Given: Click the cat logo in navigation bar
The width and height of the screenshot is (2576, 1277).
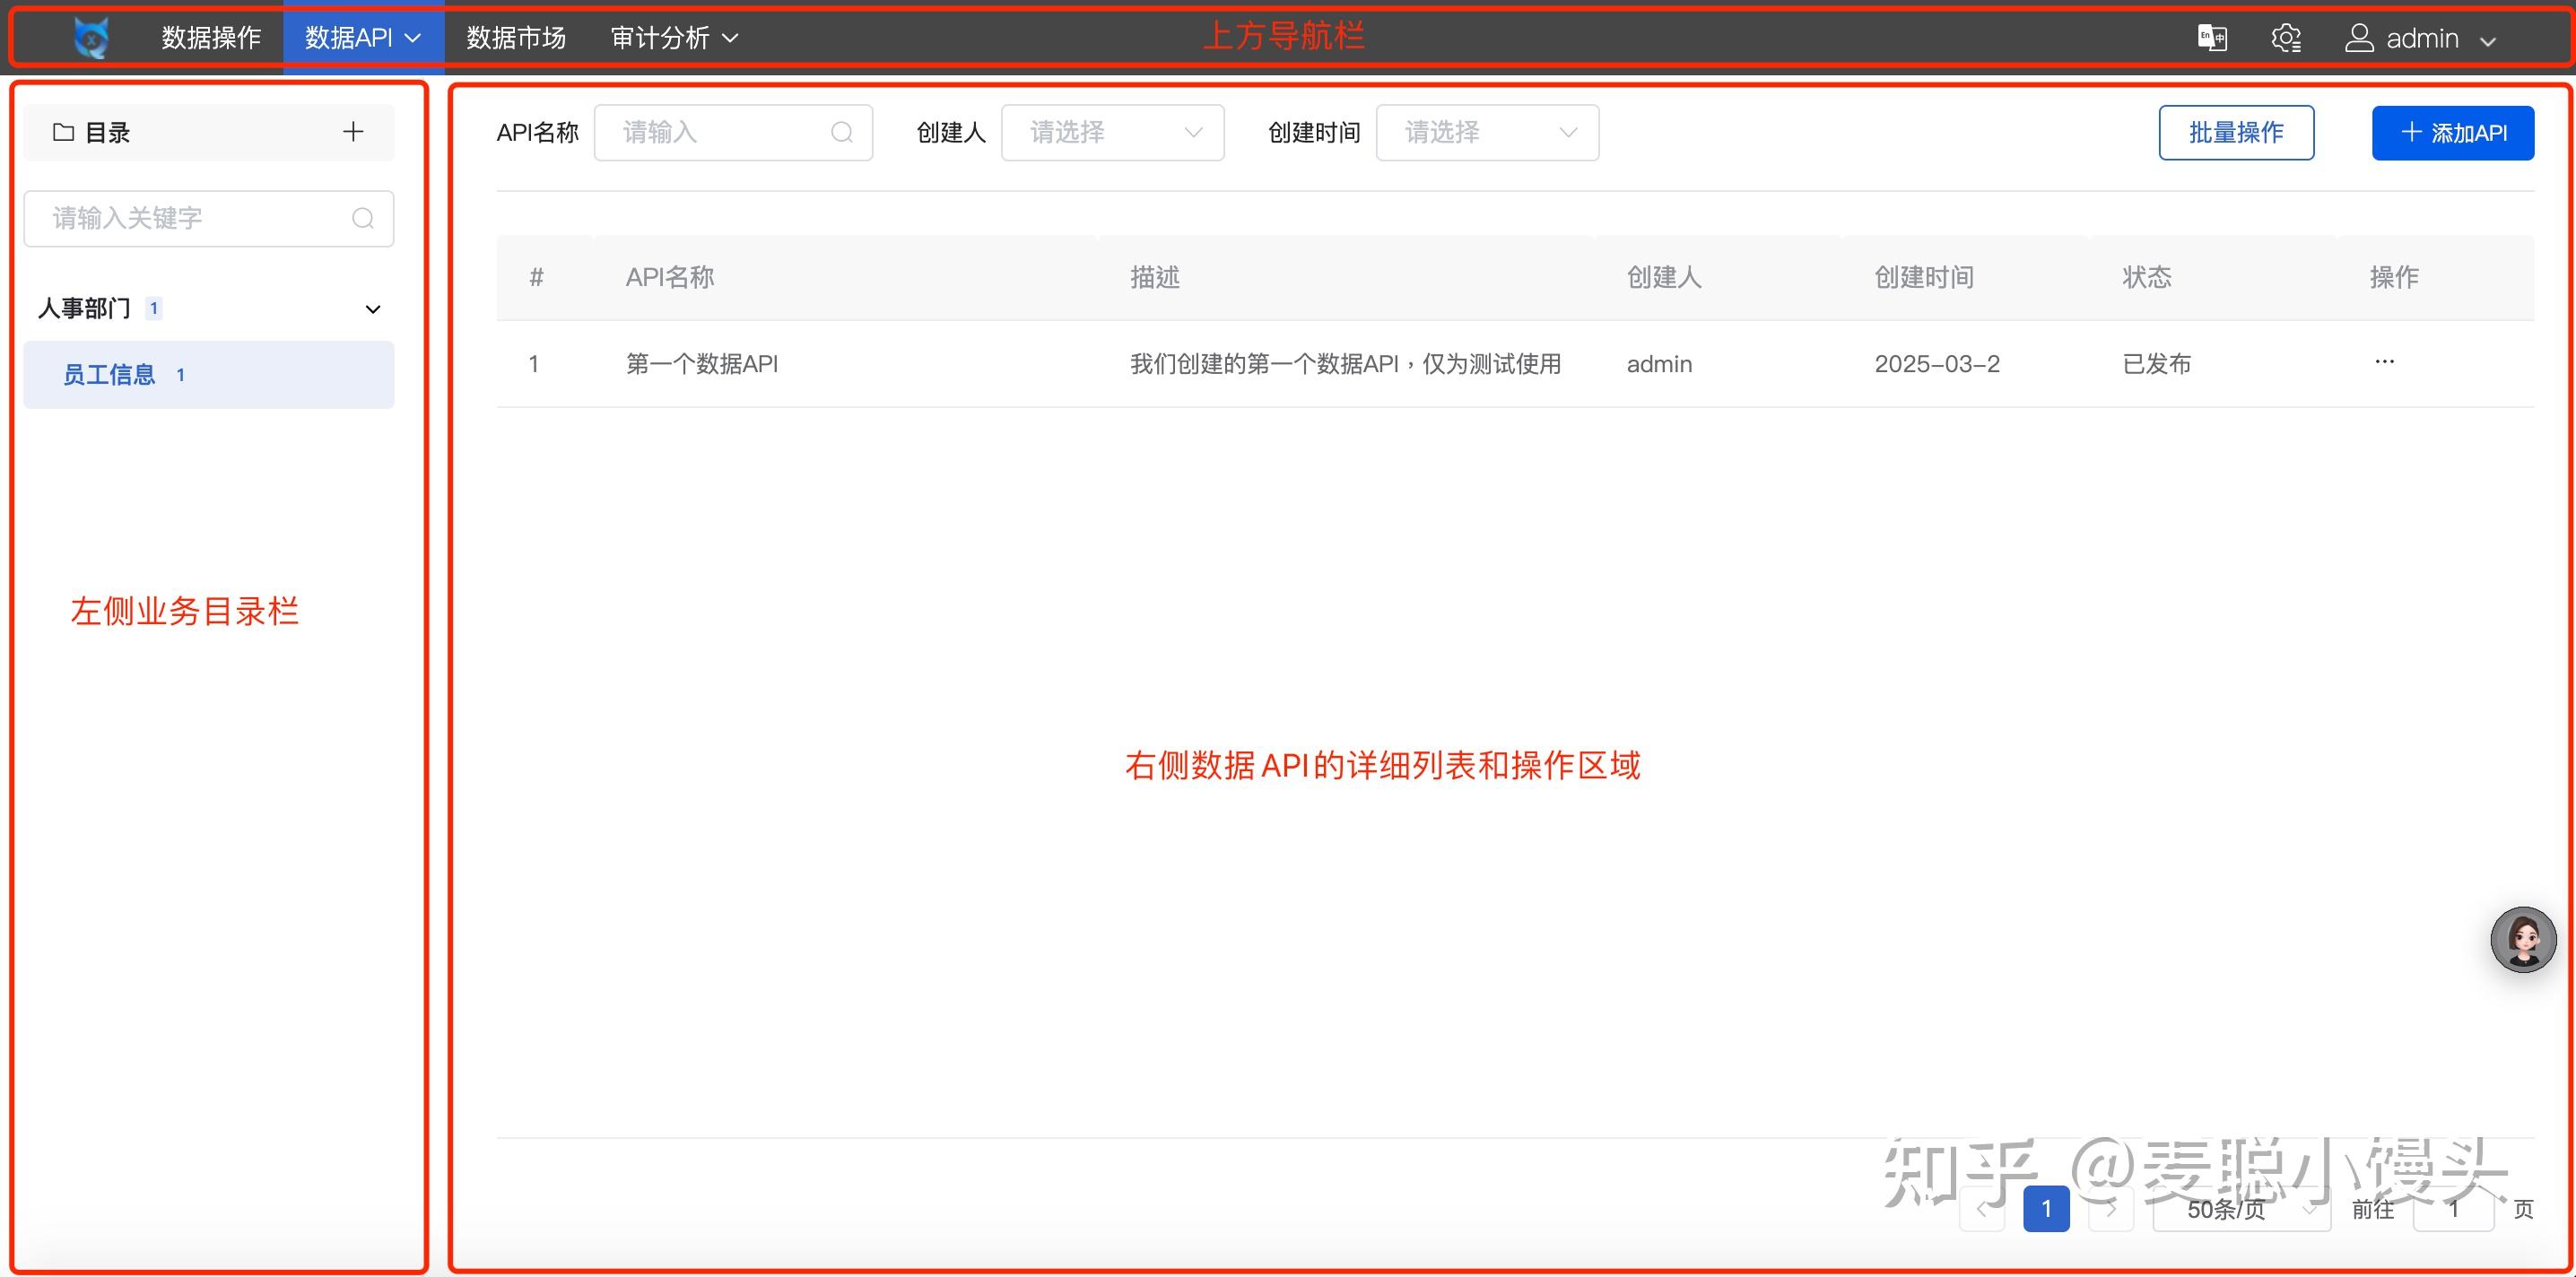Looking at the screenshot, I should (92, 38).
